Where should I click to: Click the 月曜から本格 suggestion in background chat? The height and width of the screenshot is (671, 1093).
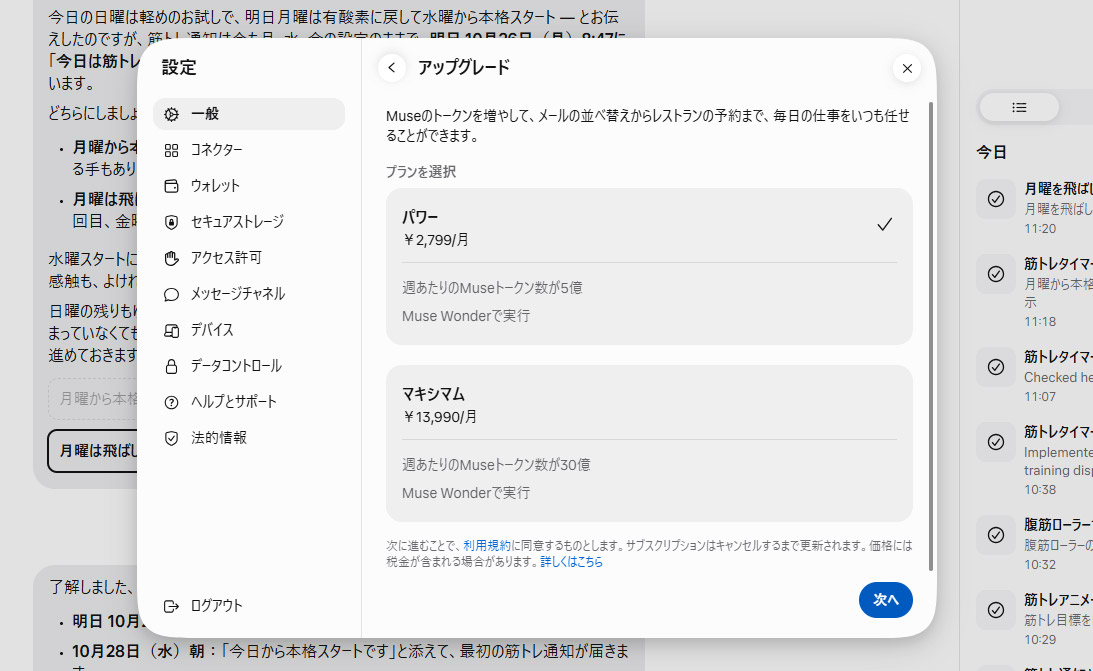click(x=93, y=399)
